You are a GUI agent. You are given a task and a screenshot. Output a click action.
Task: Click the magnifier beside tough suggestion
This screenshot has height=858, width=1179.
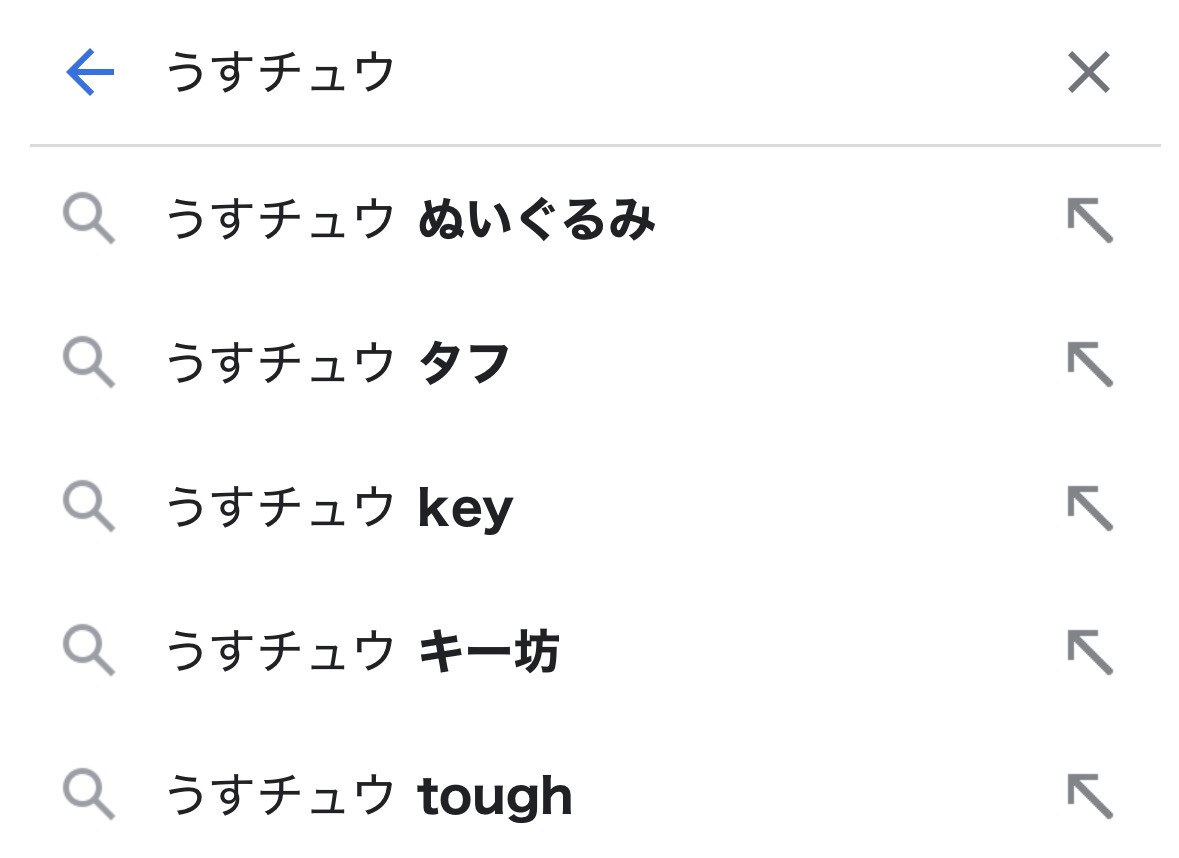click(89, 796)
